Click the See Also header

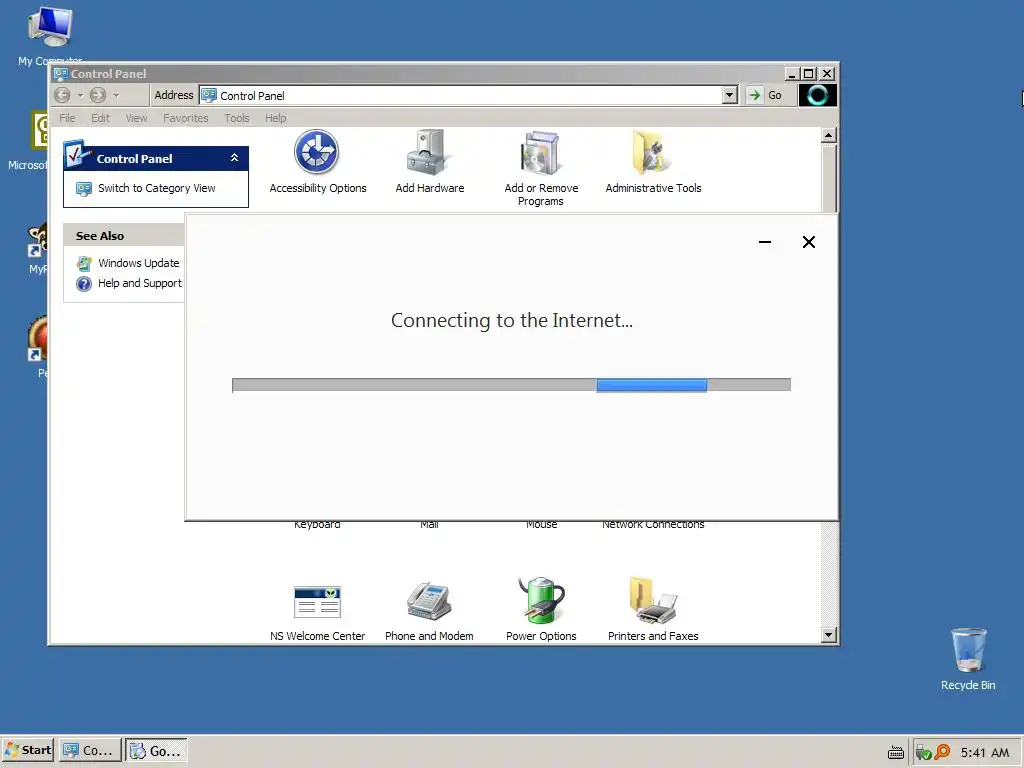[x=99, y=236]
